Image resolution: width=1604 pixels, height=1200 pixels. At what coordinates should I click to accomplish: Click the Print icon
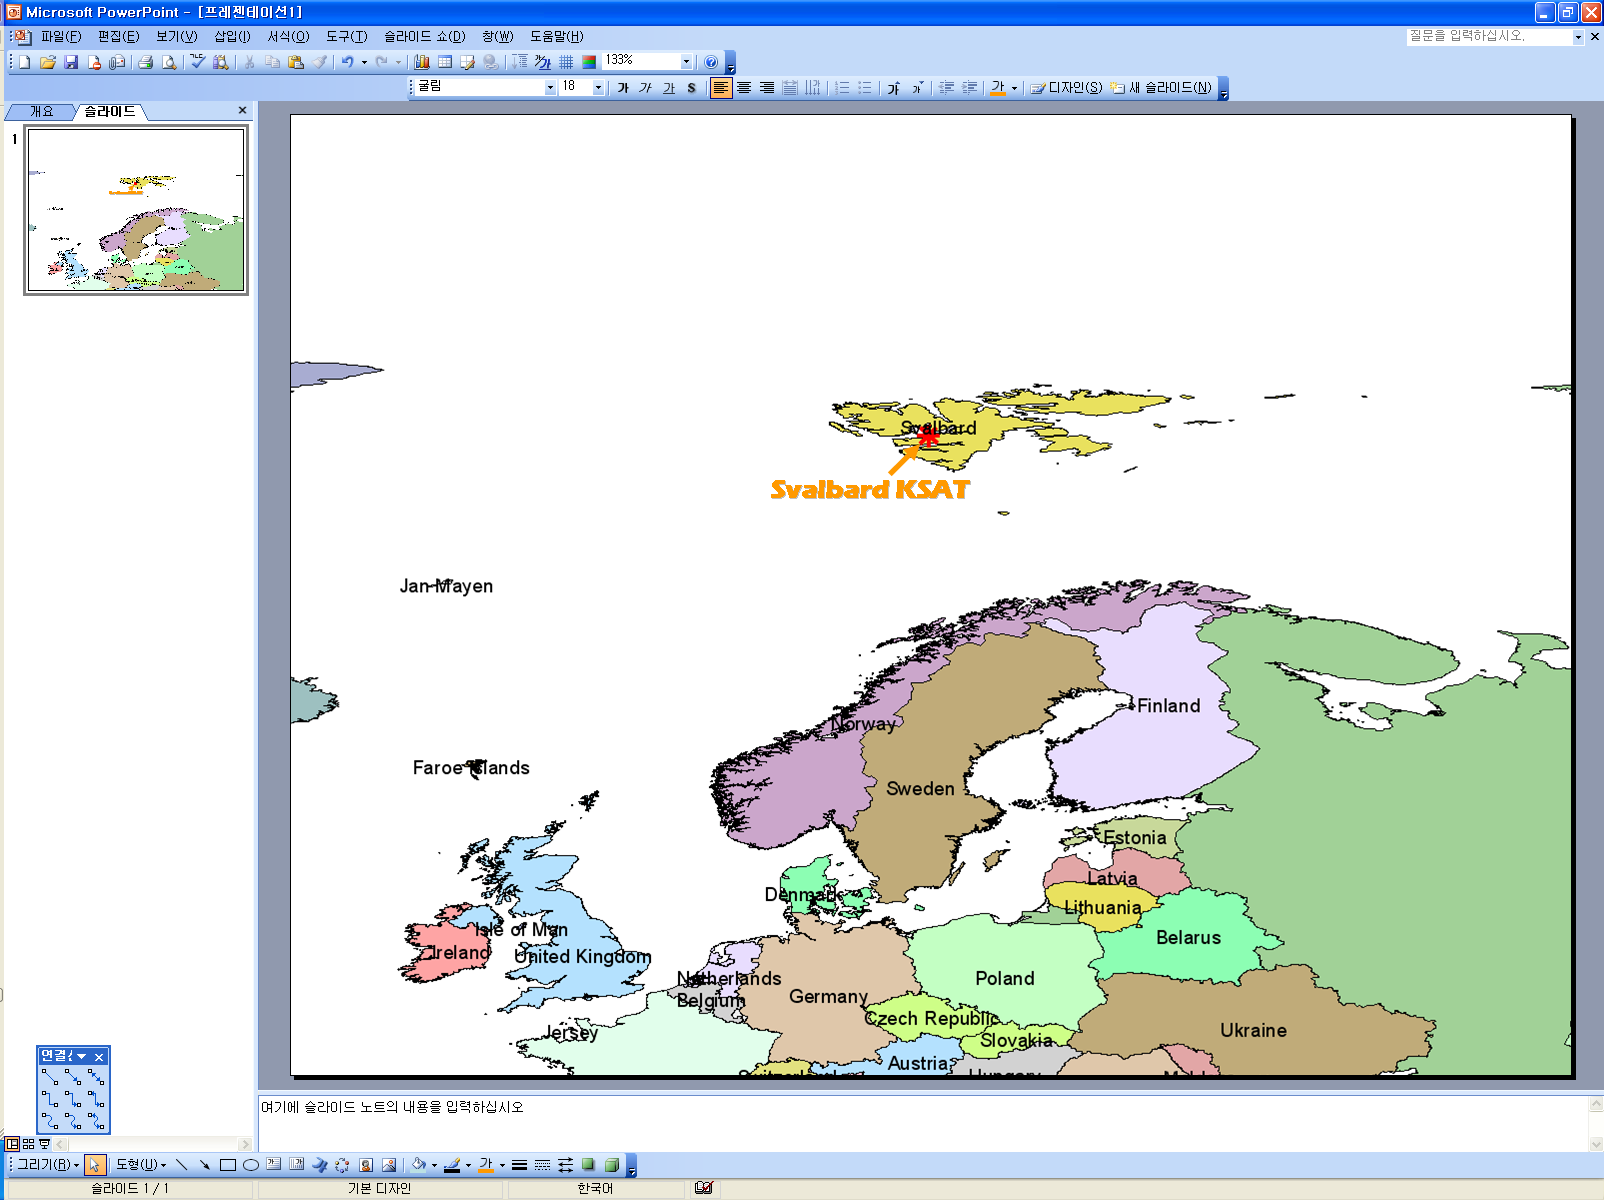[x=146, y=62]
